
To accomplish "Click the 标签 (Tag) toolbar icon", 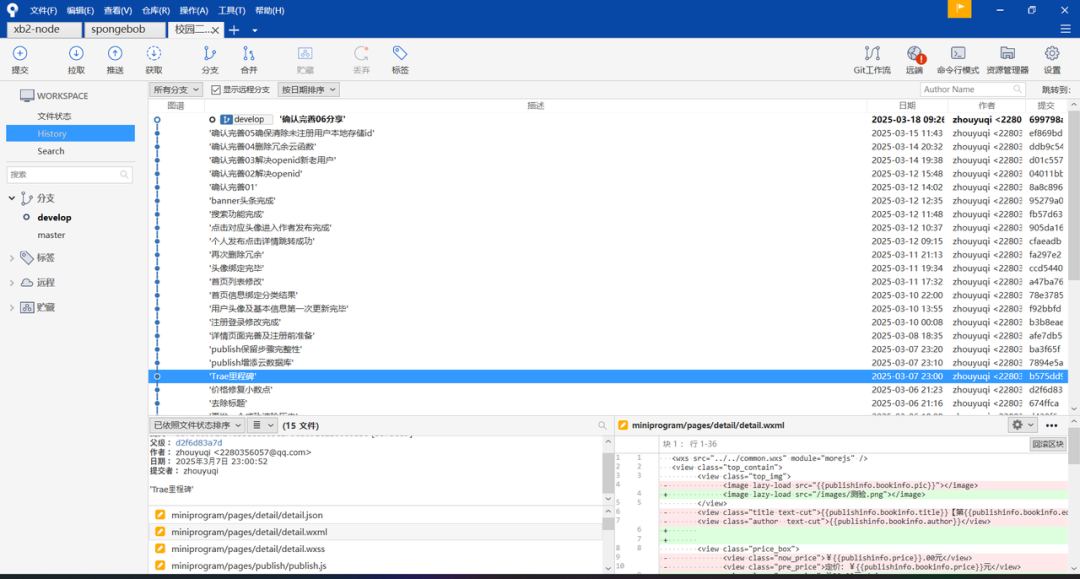I will 400,54.
